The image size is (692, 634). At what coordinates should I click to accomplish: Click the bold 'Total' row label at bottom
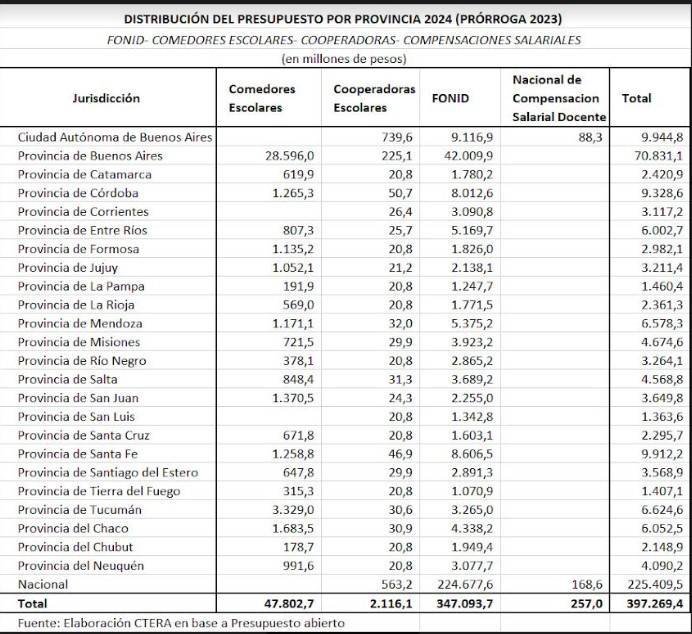coord(34,605)
